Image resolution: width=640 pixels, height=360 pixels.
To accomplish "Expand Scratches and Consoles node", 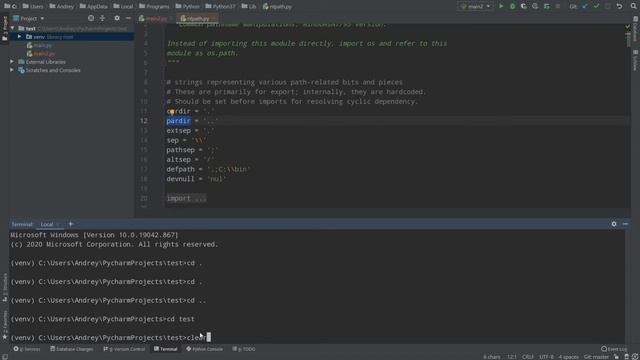I will point(12,70).
